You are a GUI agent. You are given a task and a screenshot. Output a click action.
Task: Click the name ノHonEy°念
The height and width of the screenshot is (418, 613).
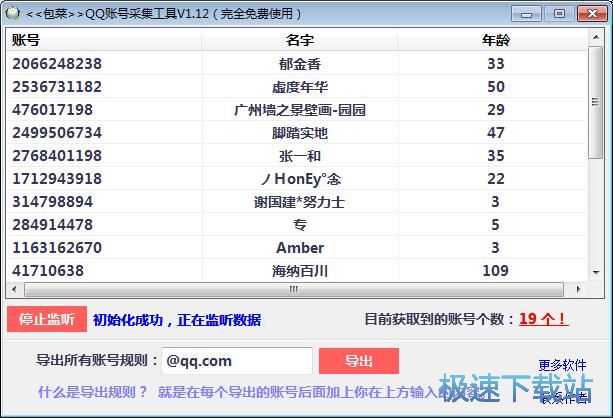tap(300, 179)
